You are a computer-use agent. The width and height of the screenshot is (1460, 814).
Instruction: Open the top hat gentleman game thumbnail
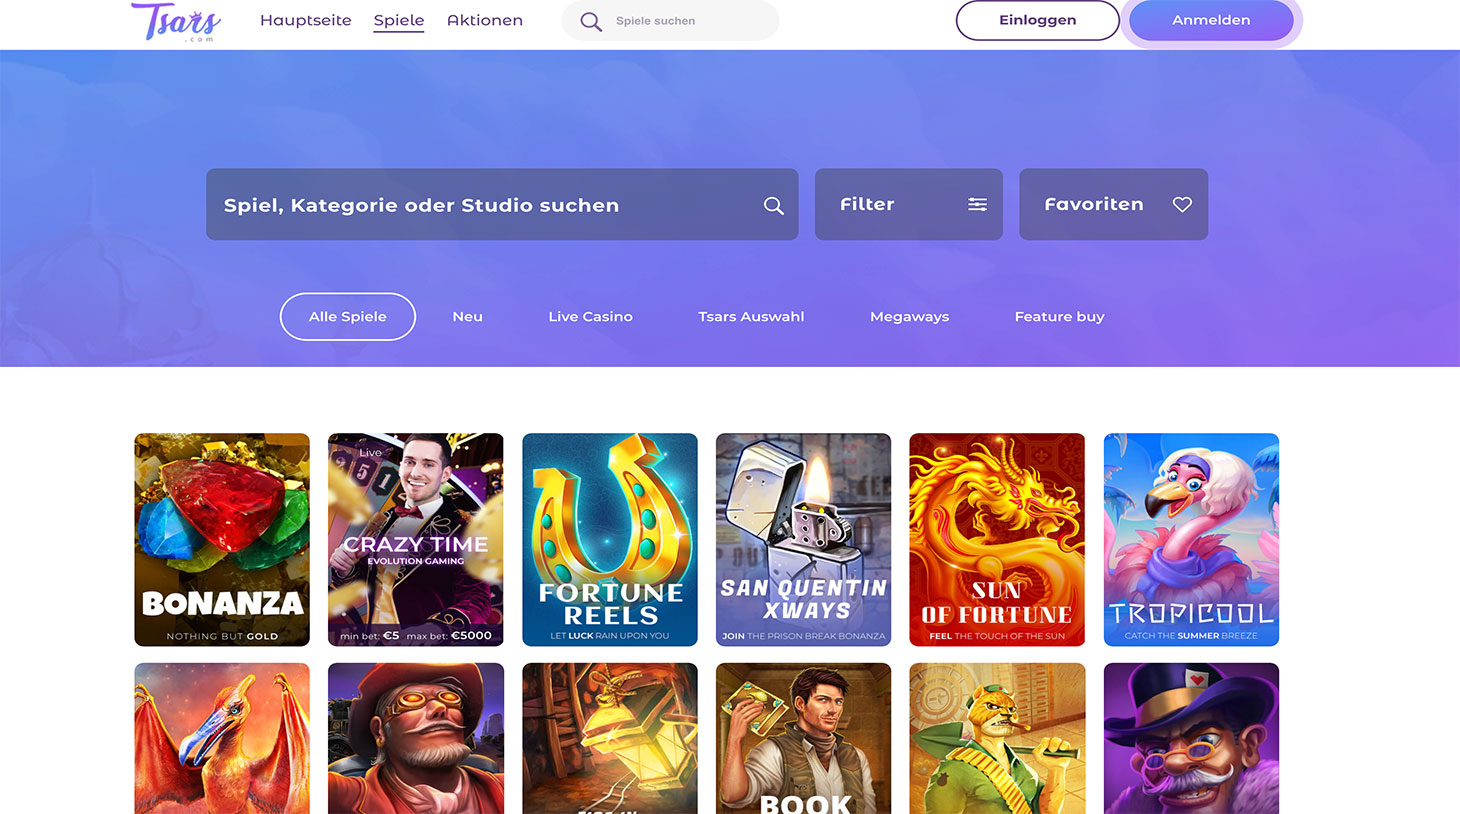click(1191, 738)
